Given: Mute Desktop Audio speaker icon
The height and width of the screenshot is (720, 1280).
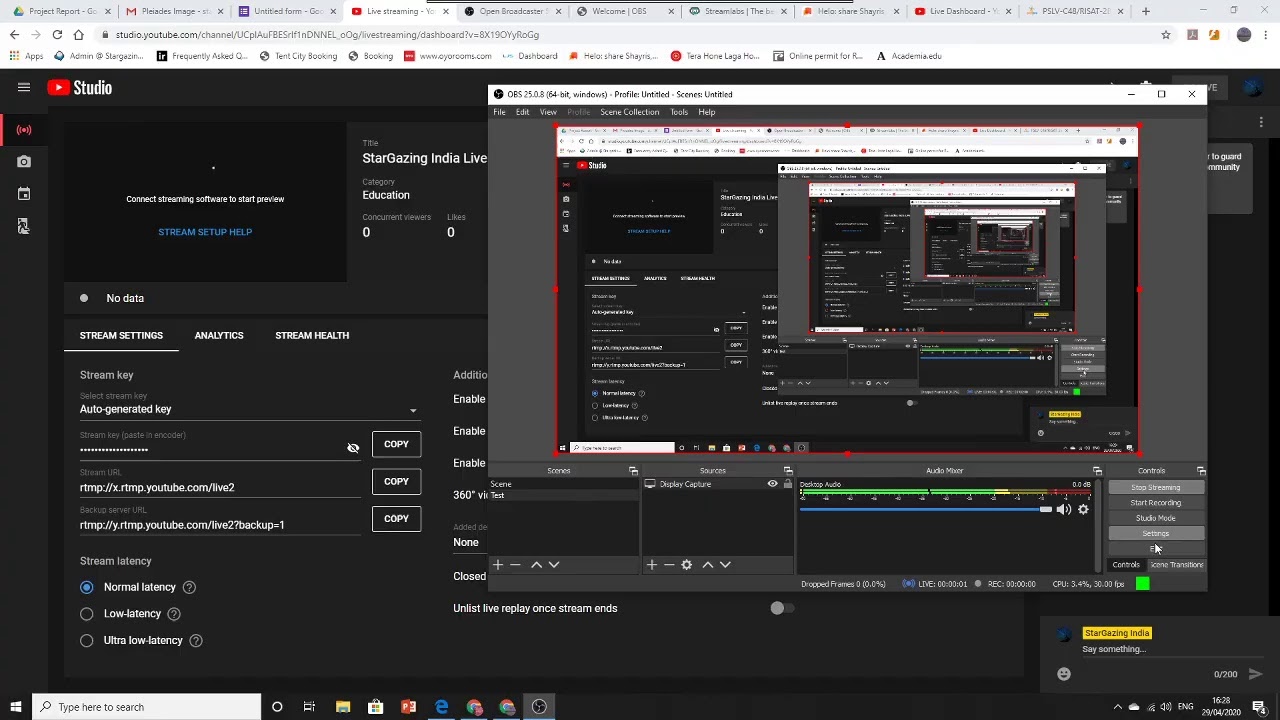Looking at the screenshot, I should point(1063,509).
